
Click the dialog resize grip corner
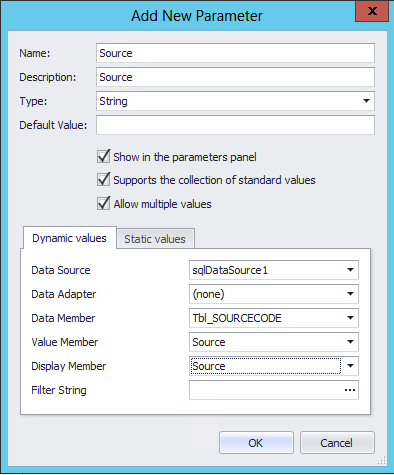click(382, 461)
